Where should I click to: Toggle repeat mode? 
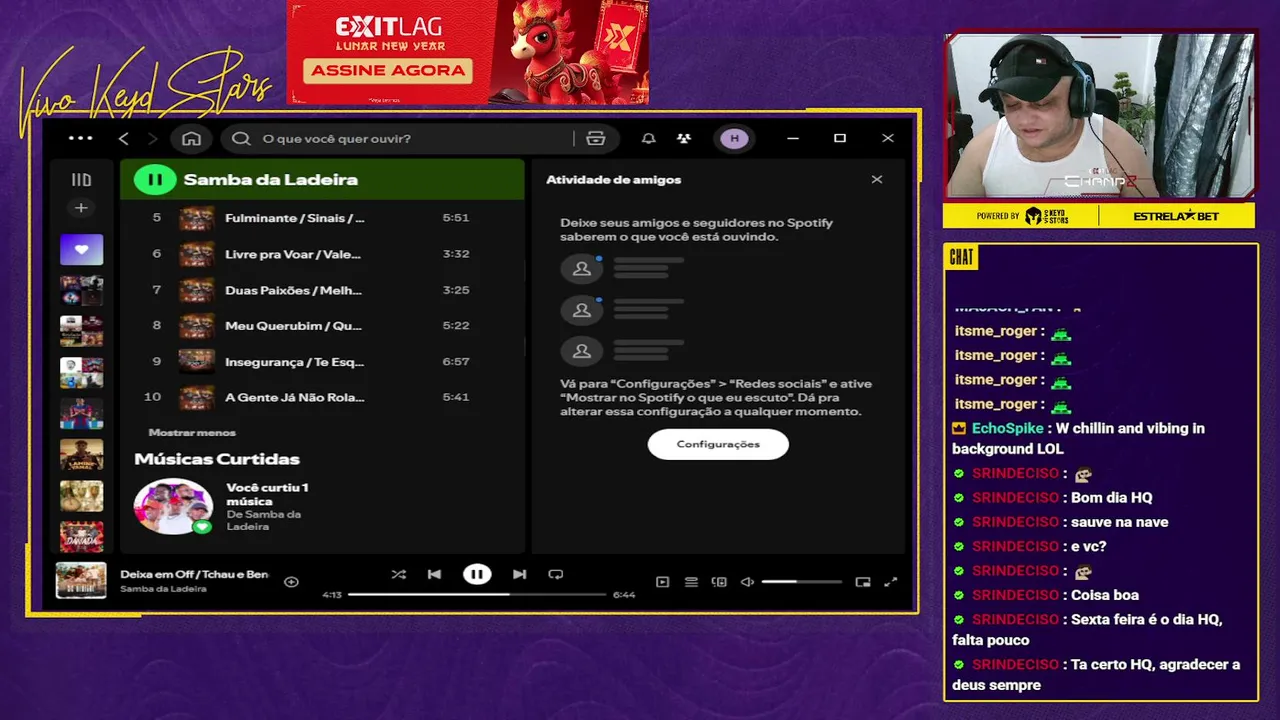point(556,574)
